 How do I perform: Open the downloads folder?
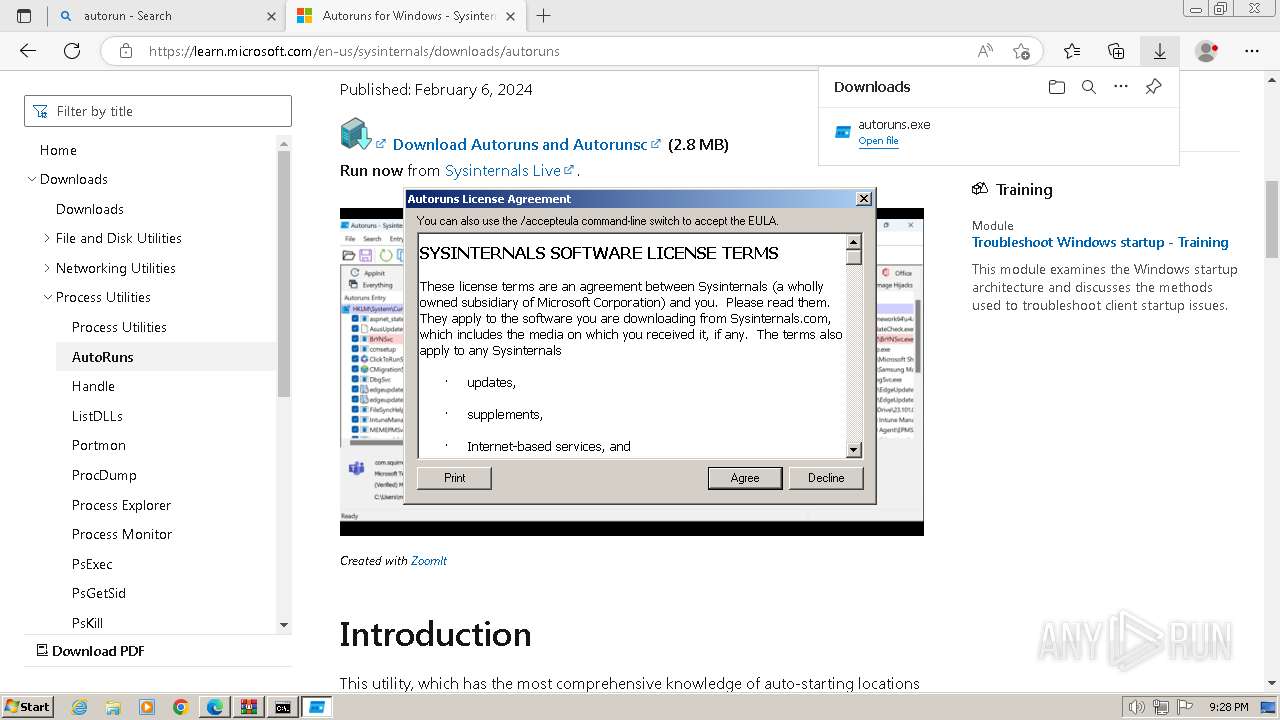click(1057, 87)
